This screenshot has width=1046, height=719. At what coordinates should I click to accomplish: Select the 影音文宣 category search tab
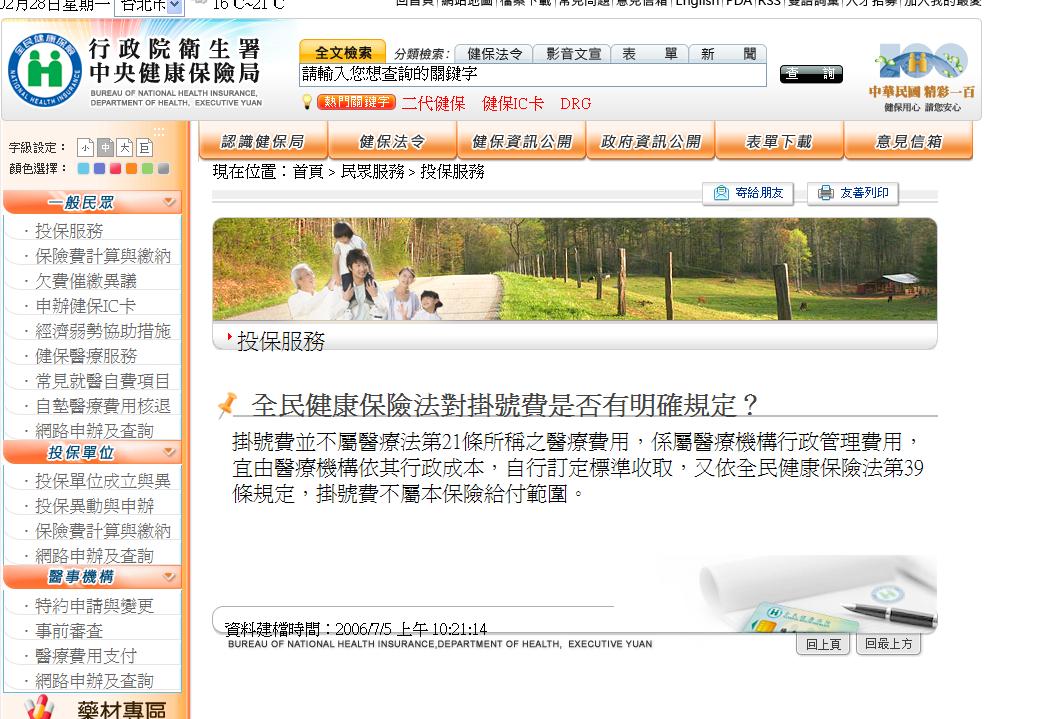[x=573, y=54]
